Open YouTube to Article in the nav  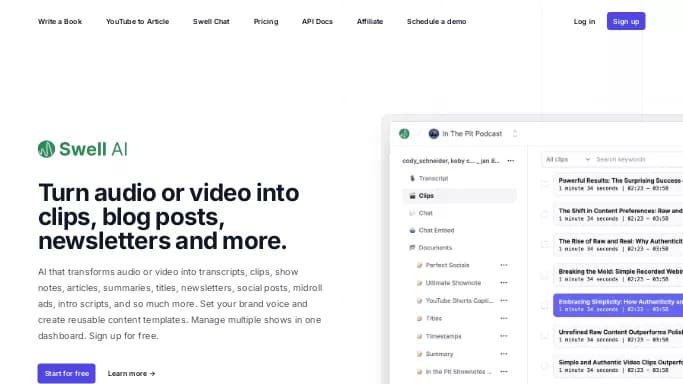point(137,21)
